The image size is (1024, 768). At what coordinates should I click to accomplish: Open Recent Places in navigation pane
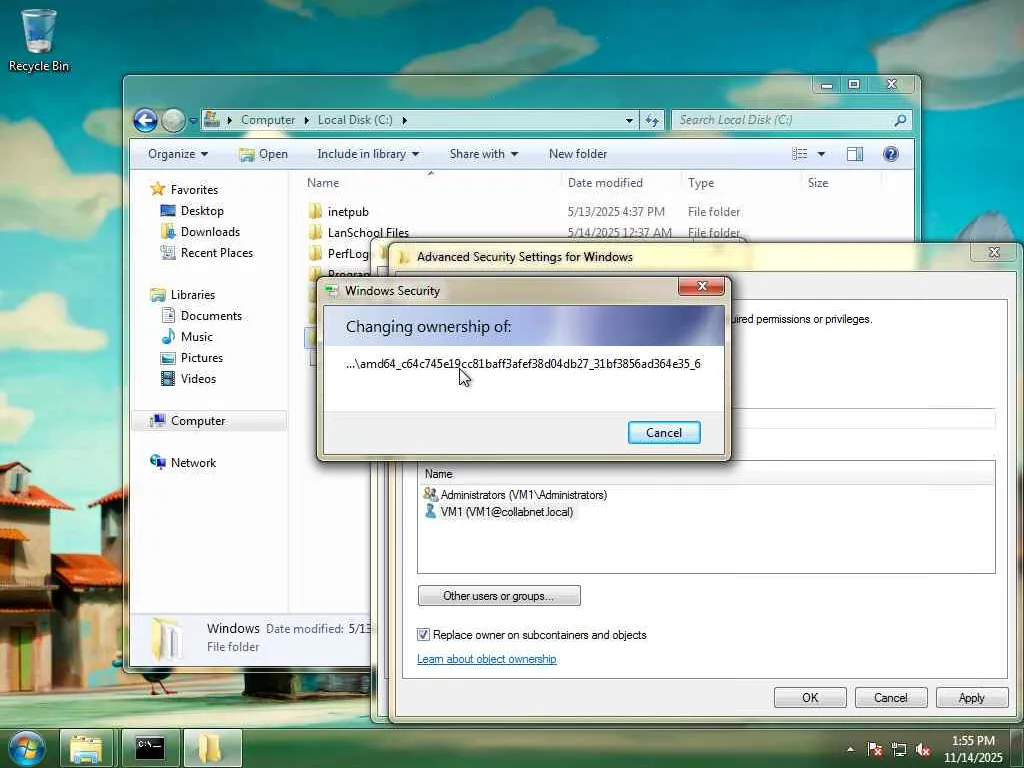(216, 253)
